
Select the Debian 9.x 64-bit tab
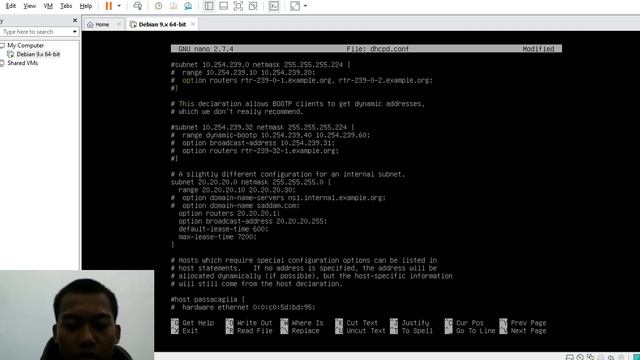tap(162, 24)
